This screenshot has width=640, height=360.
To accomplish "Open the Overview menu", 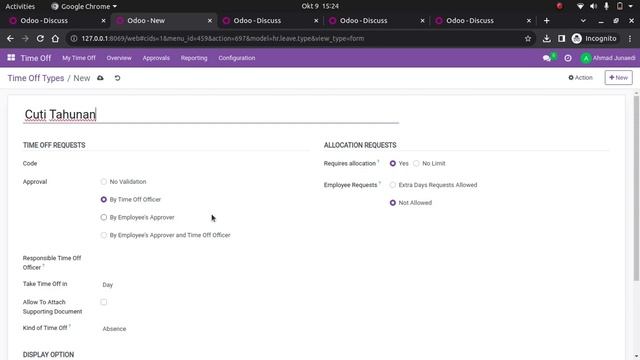I will [x=119, y=58].
